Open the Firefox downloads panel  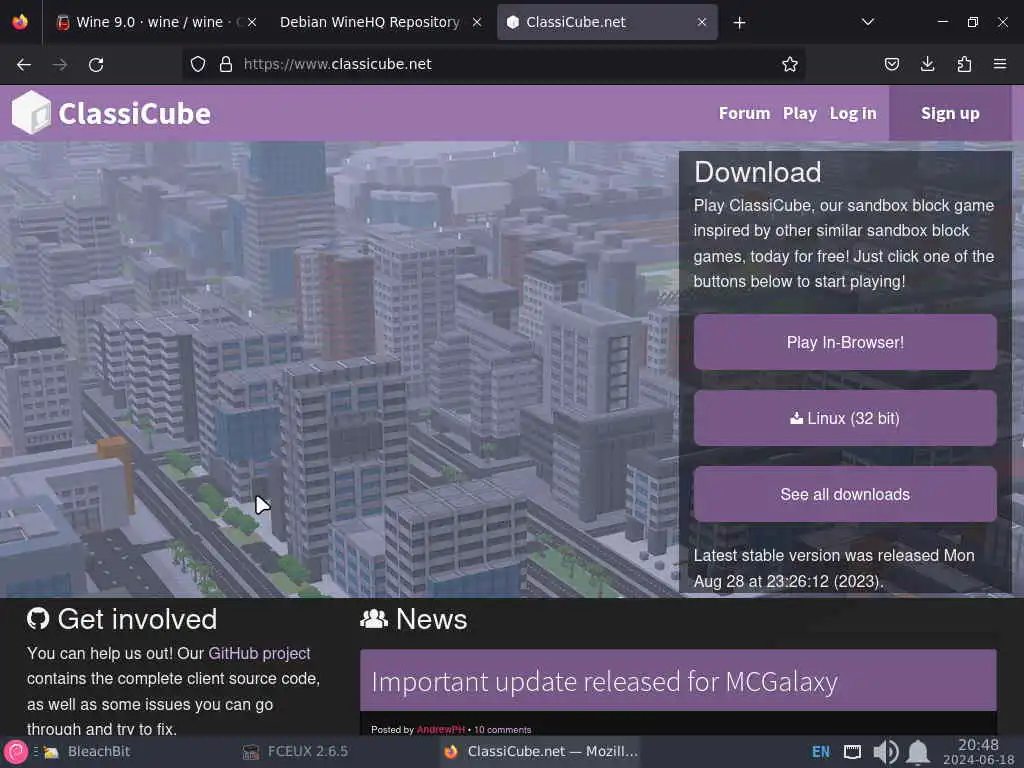pyautogui.click(x=927, y=64)
